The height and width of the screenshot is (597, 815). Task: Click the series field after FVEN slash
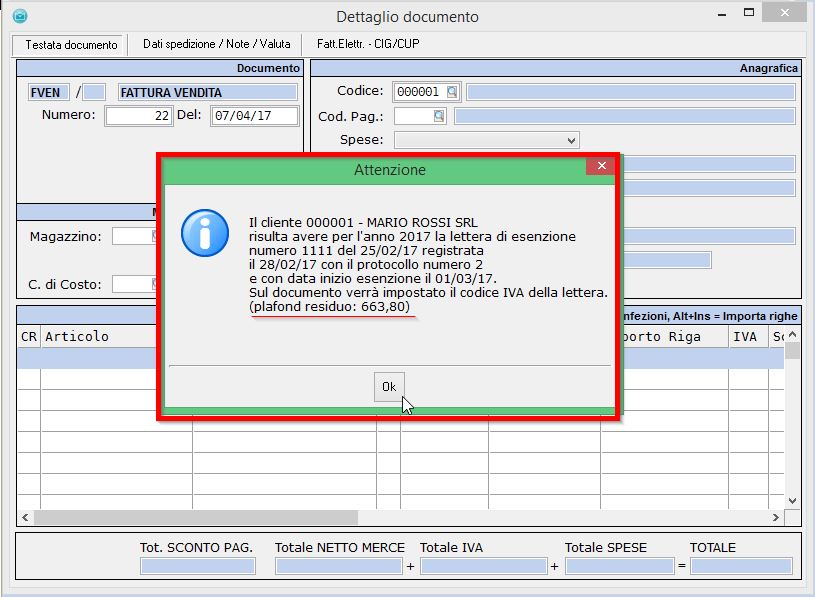94,92
